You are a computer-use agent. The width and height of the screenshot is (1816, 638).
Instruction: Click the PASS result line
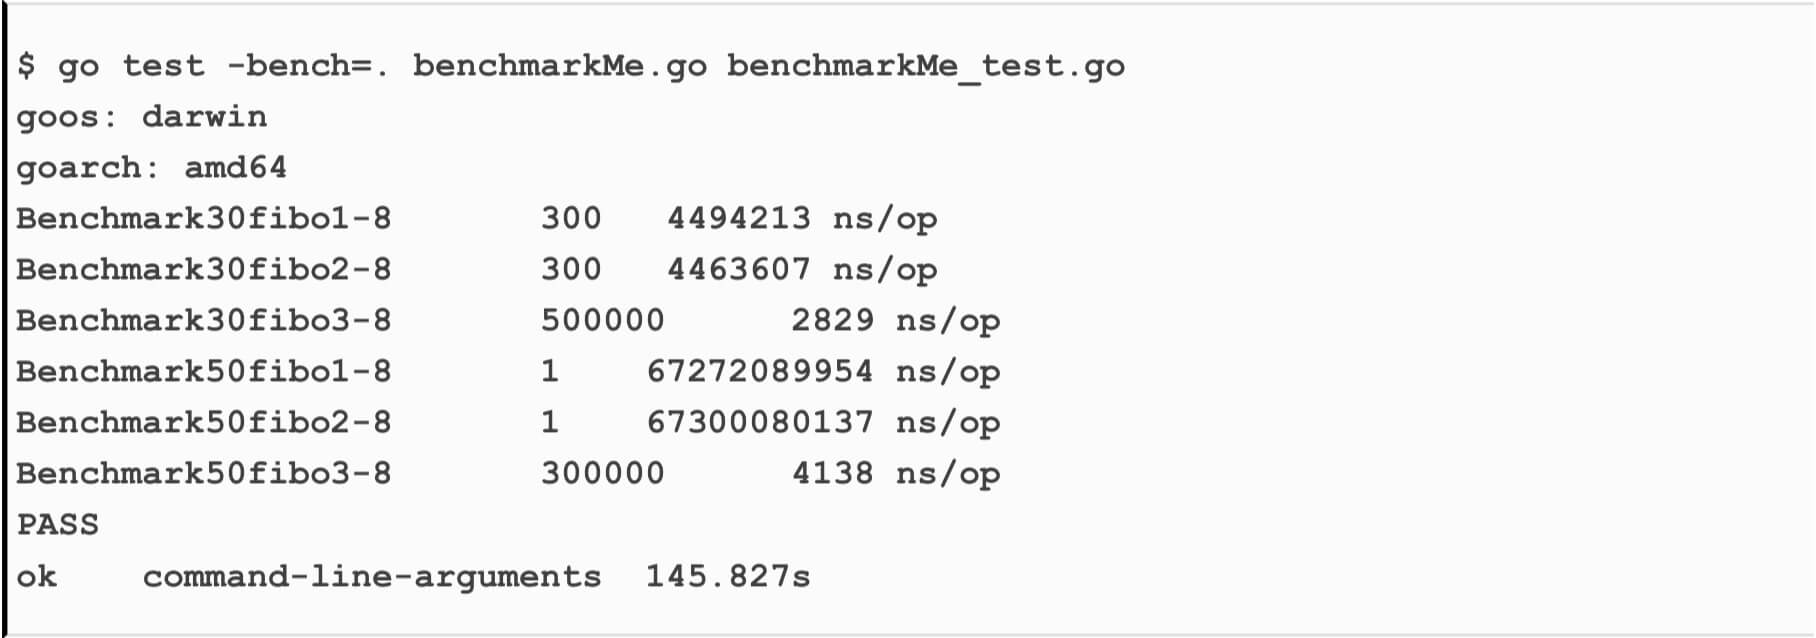[x=58, y=525]
